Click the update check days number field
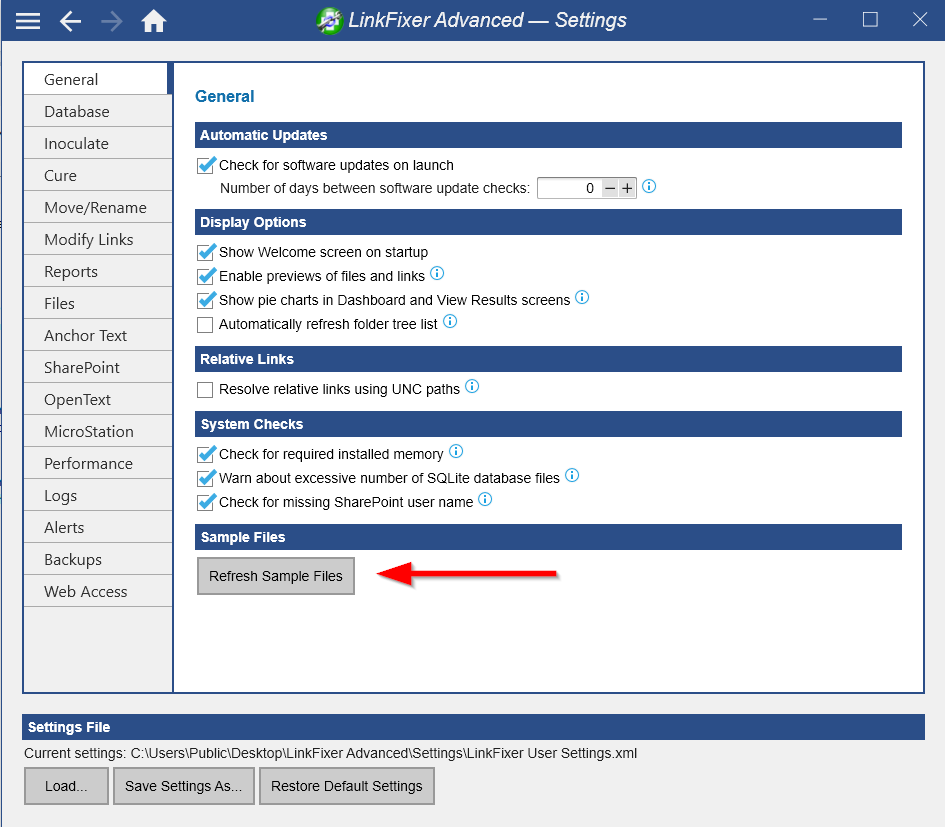Image resolution: width=945 pixels, height=827 pixels. [x=570, y=189]
